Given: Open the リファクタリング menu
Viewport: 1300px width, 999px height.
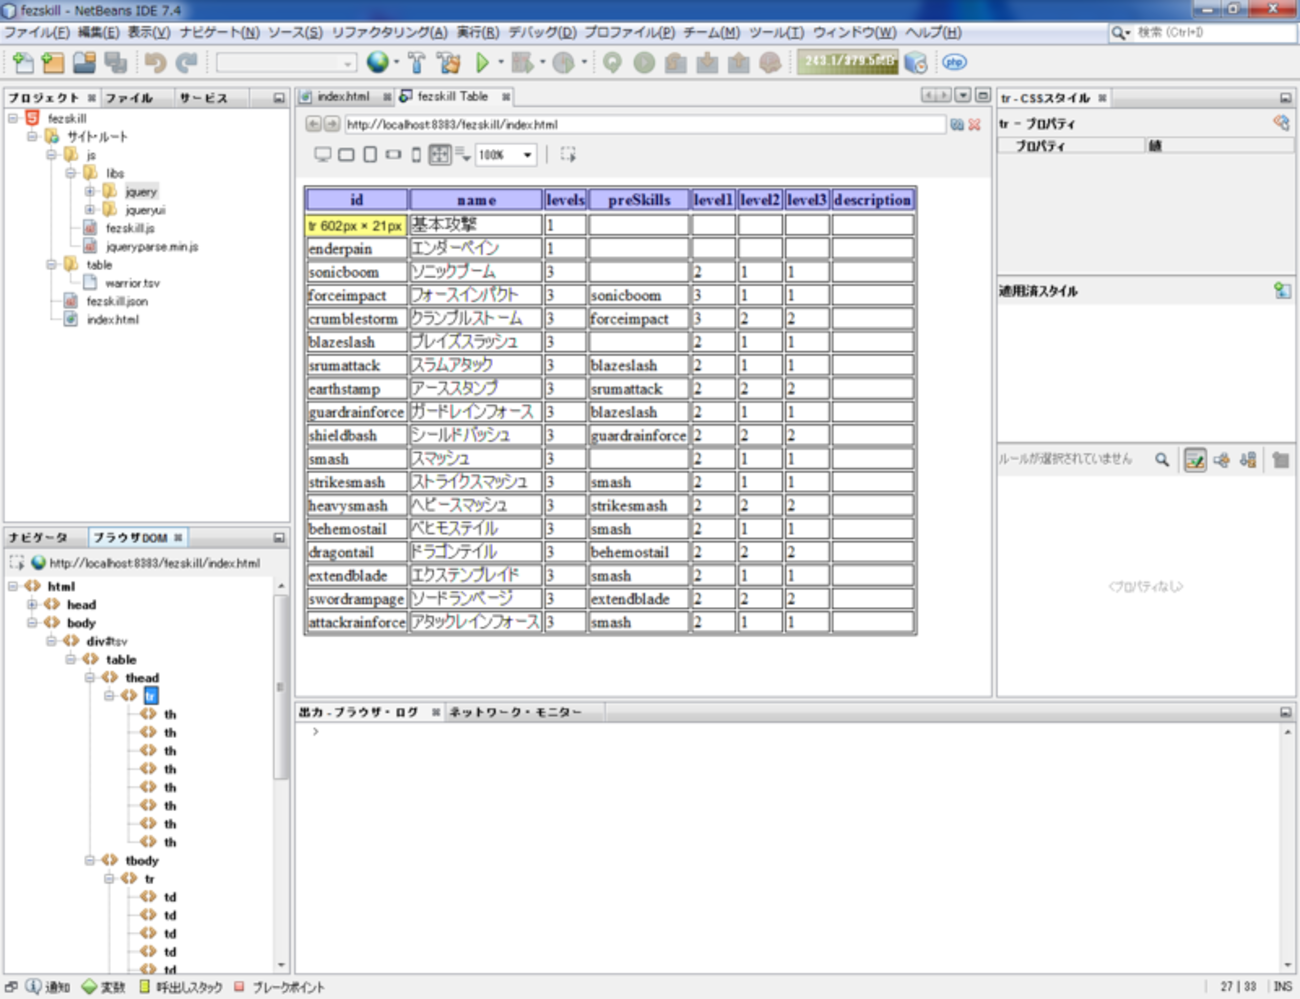Looking at the screenshot, I should 389,32.
